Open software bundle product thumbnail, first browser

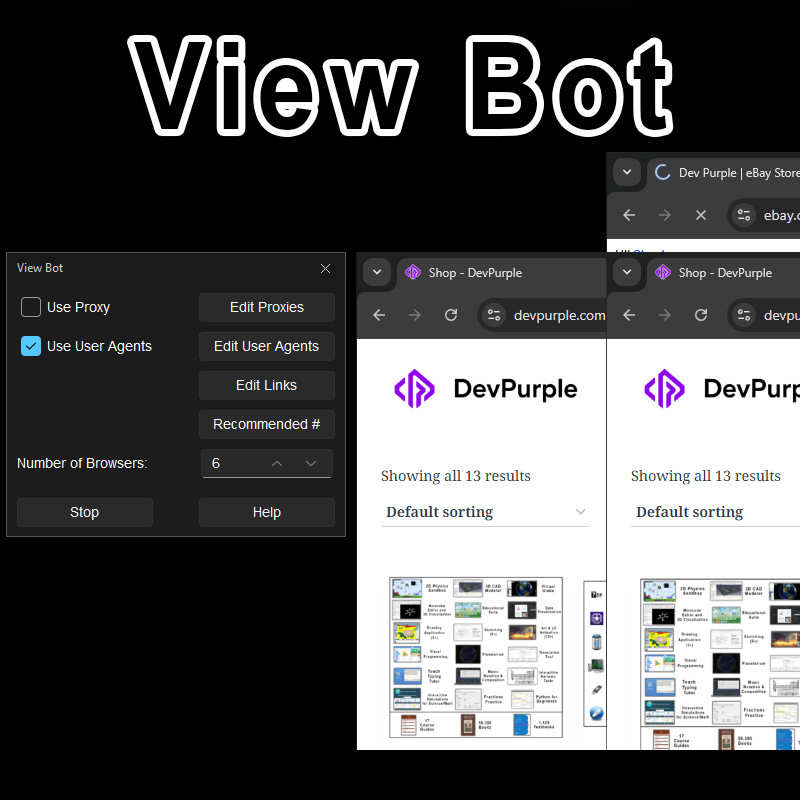click(476, 658)
